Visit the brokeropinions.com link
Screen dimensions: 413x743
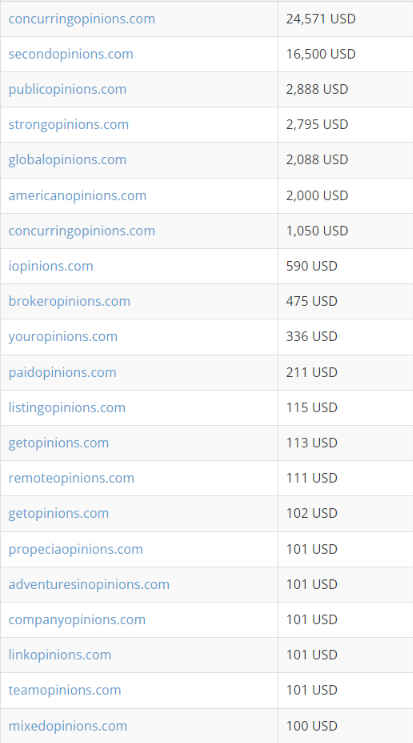coord(69,301)
